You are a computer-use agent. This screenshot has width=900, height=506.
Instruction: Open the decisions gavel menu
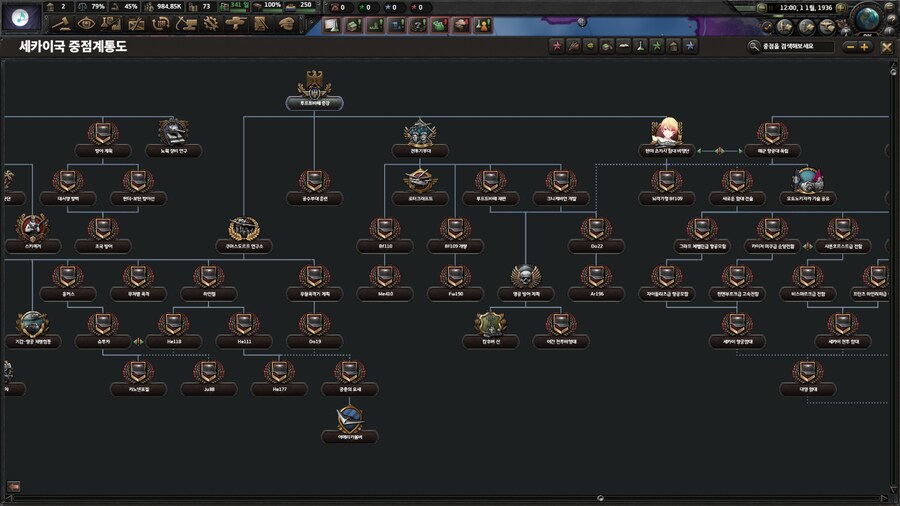[x=59, y=24]
